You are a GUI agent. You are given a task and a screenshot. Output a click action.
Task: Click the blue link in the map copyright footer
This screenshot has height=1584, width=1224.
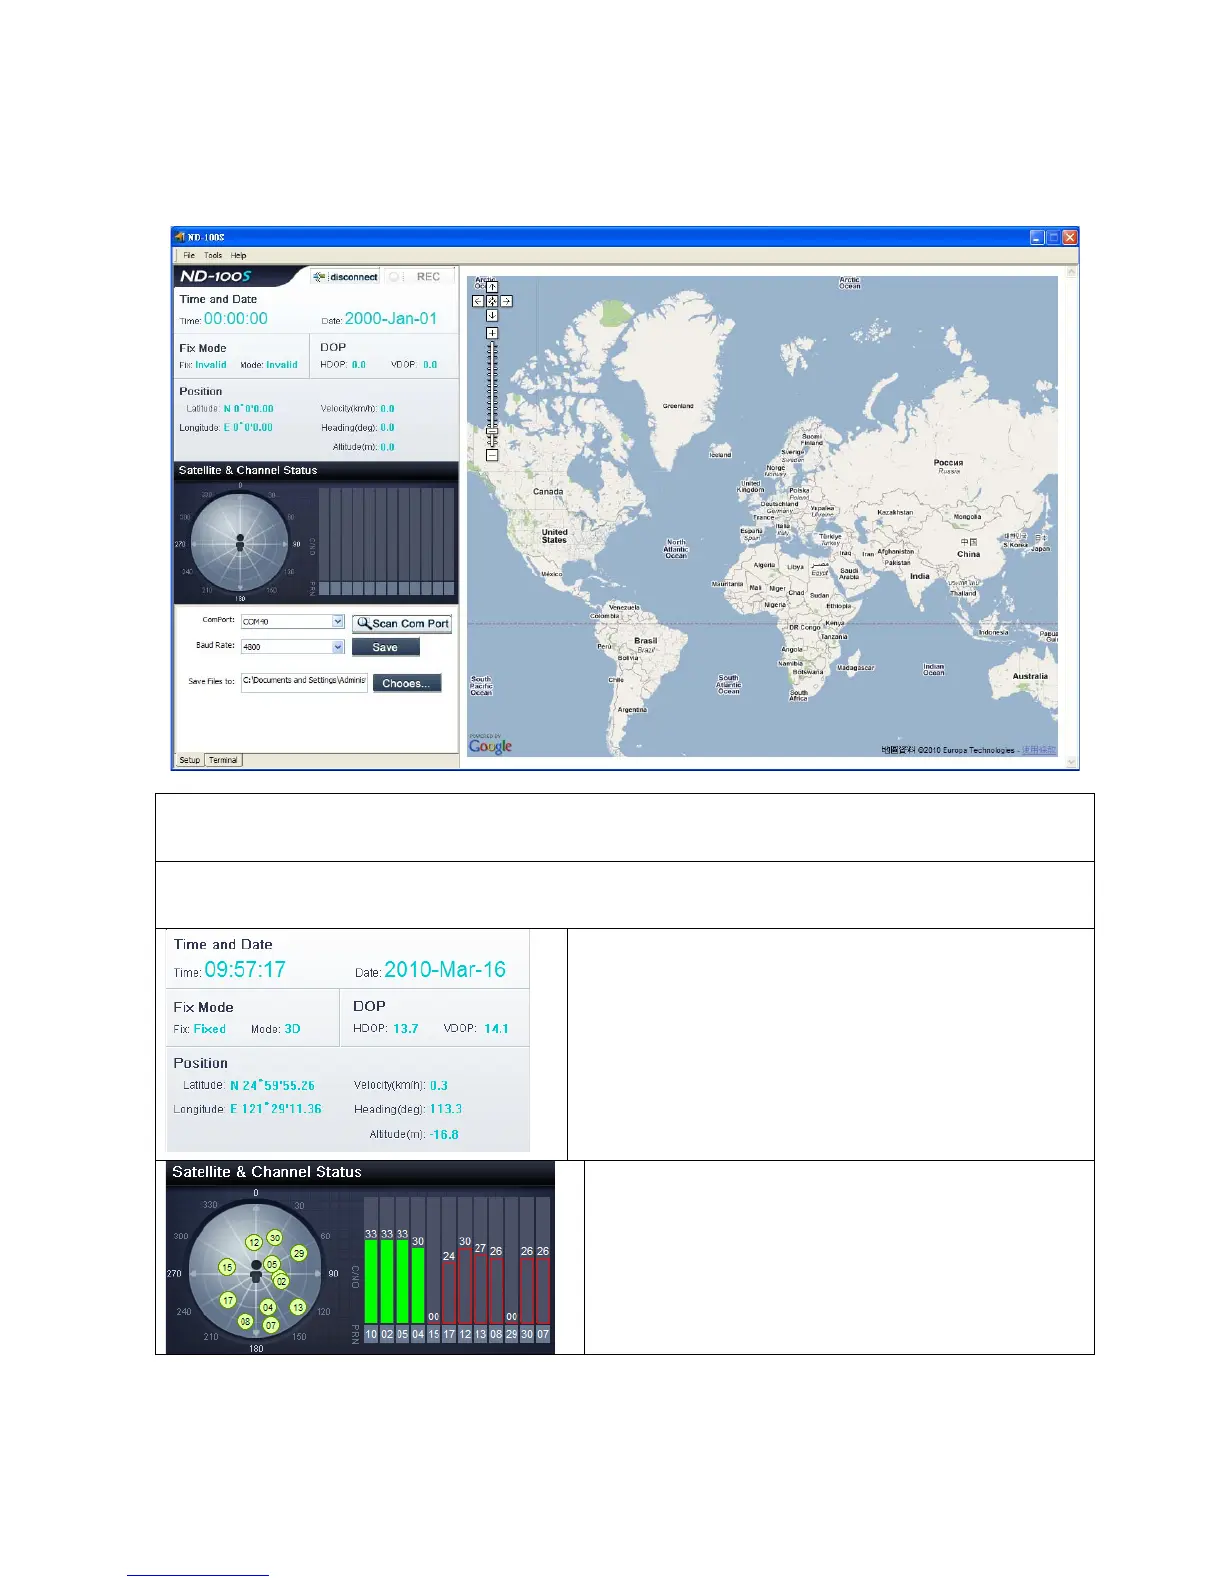coord(1038,750)
